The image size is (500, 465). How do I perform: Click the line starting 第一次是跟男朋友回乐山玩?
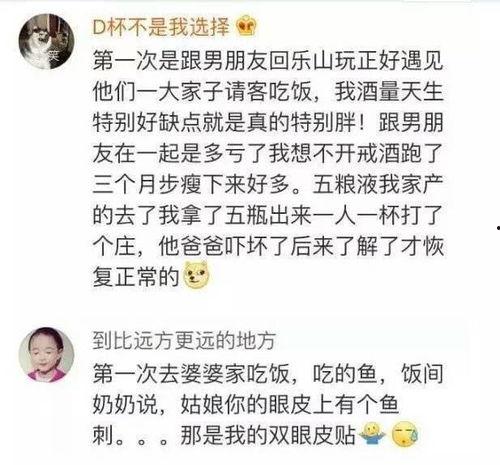tap(268, 61)
